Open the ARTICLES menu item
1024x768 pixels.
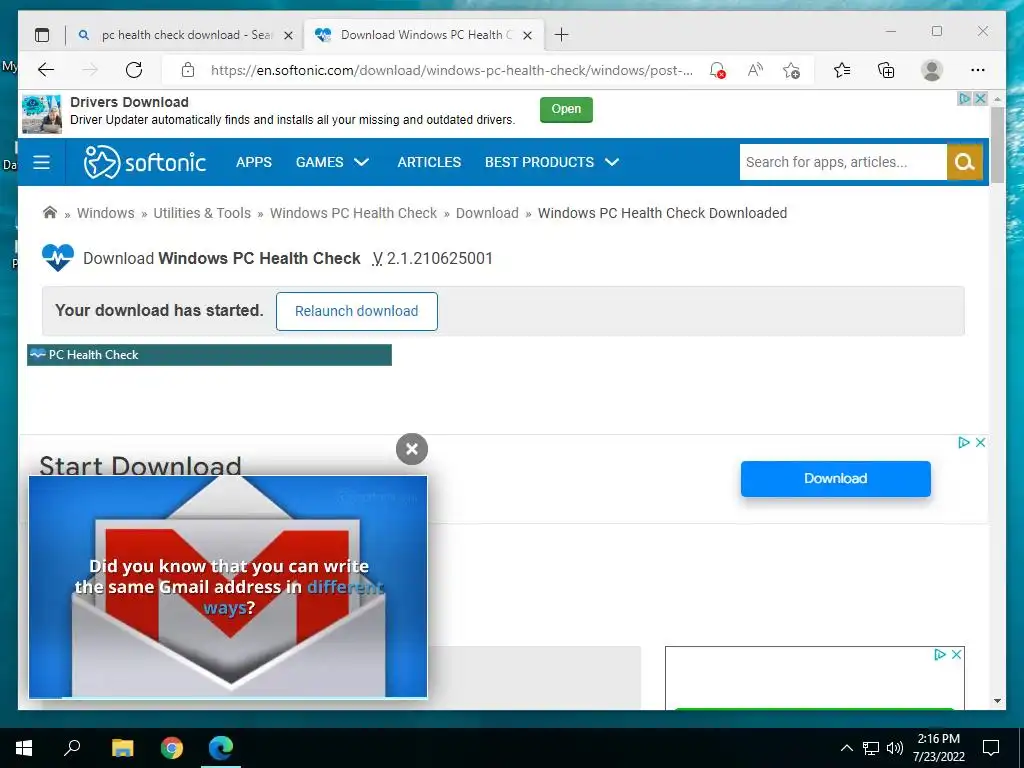coord(429,162)
